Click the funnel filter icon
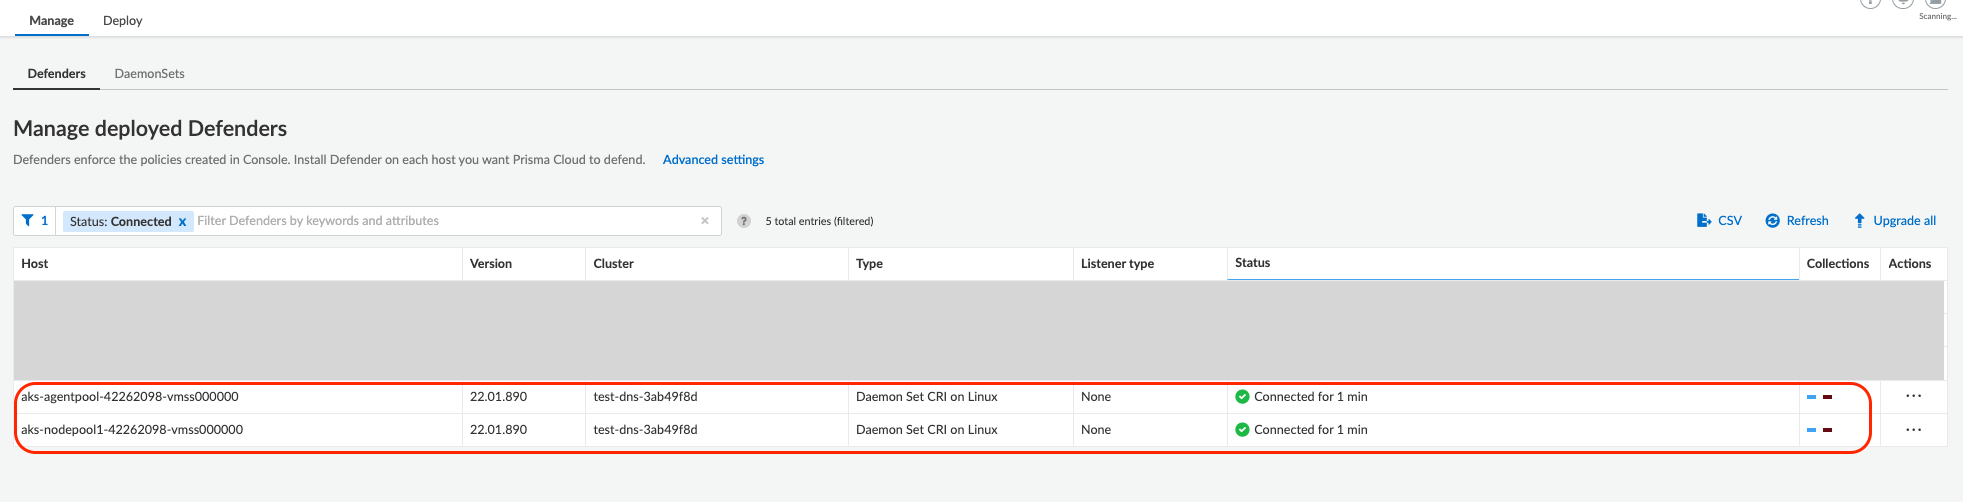Screen dimensions: 1963x502 (x=28, y=221)
